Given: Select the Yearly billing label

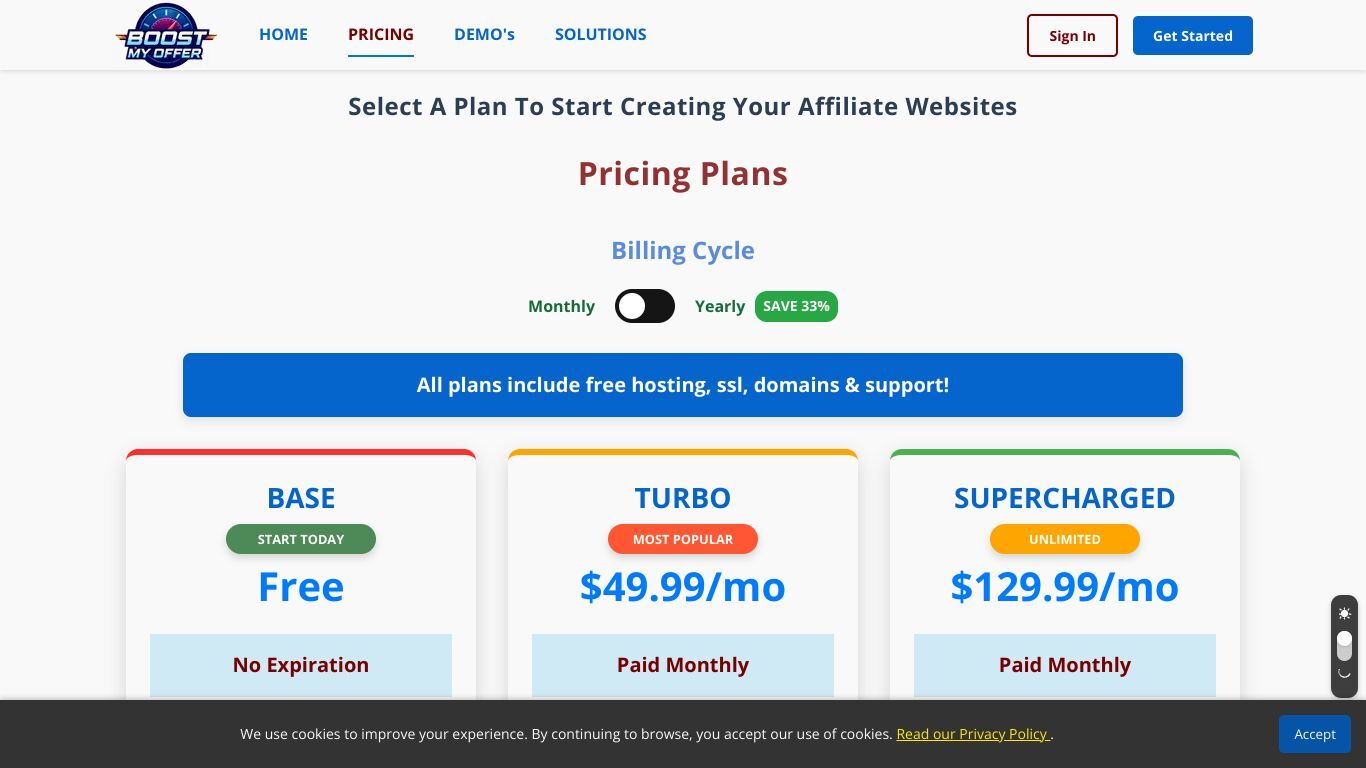Looking at the screenshot, I should click(x=720, y=306).
